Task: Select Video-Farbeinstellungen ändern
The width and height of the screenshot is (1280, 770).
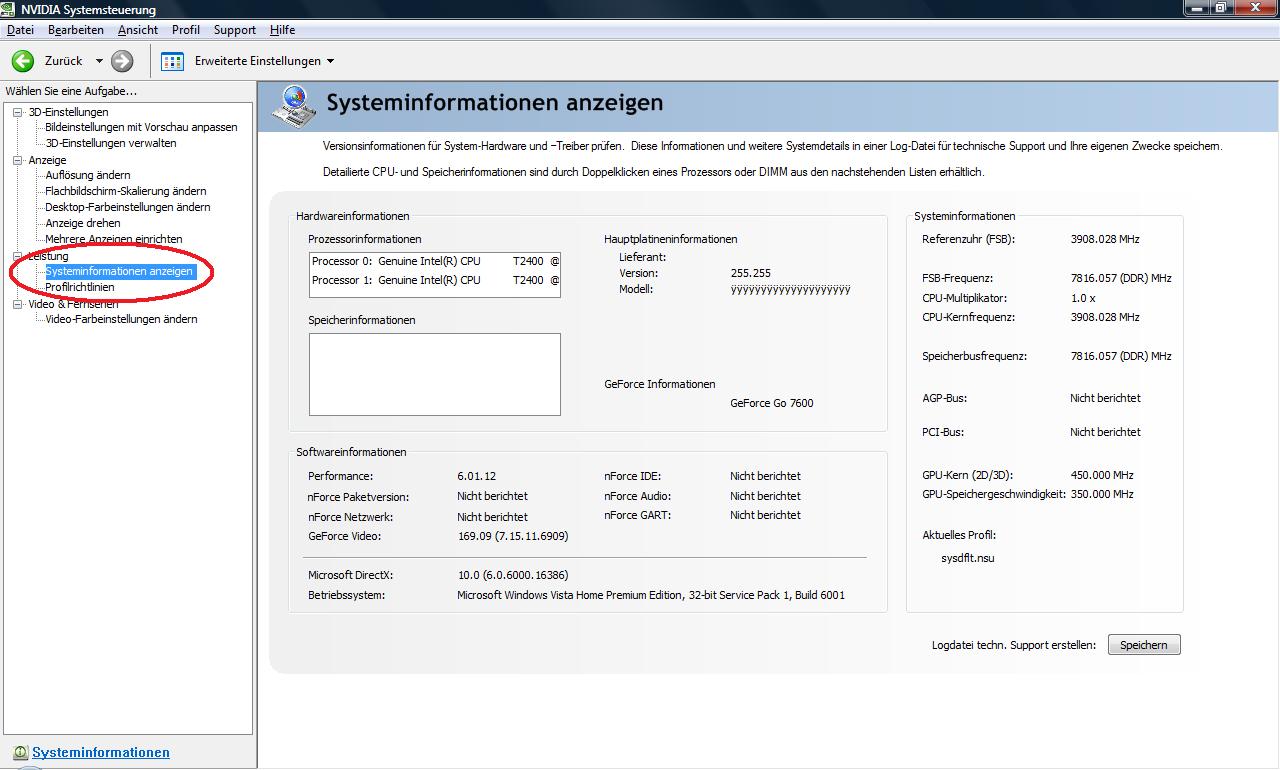Action: tap(121, 319)
